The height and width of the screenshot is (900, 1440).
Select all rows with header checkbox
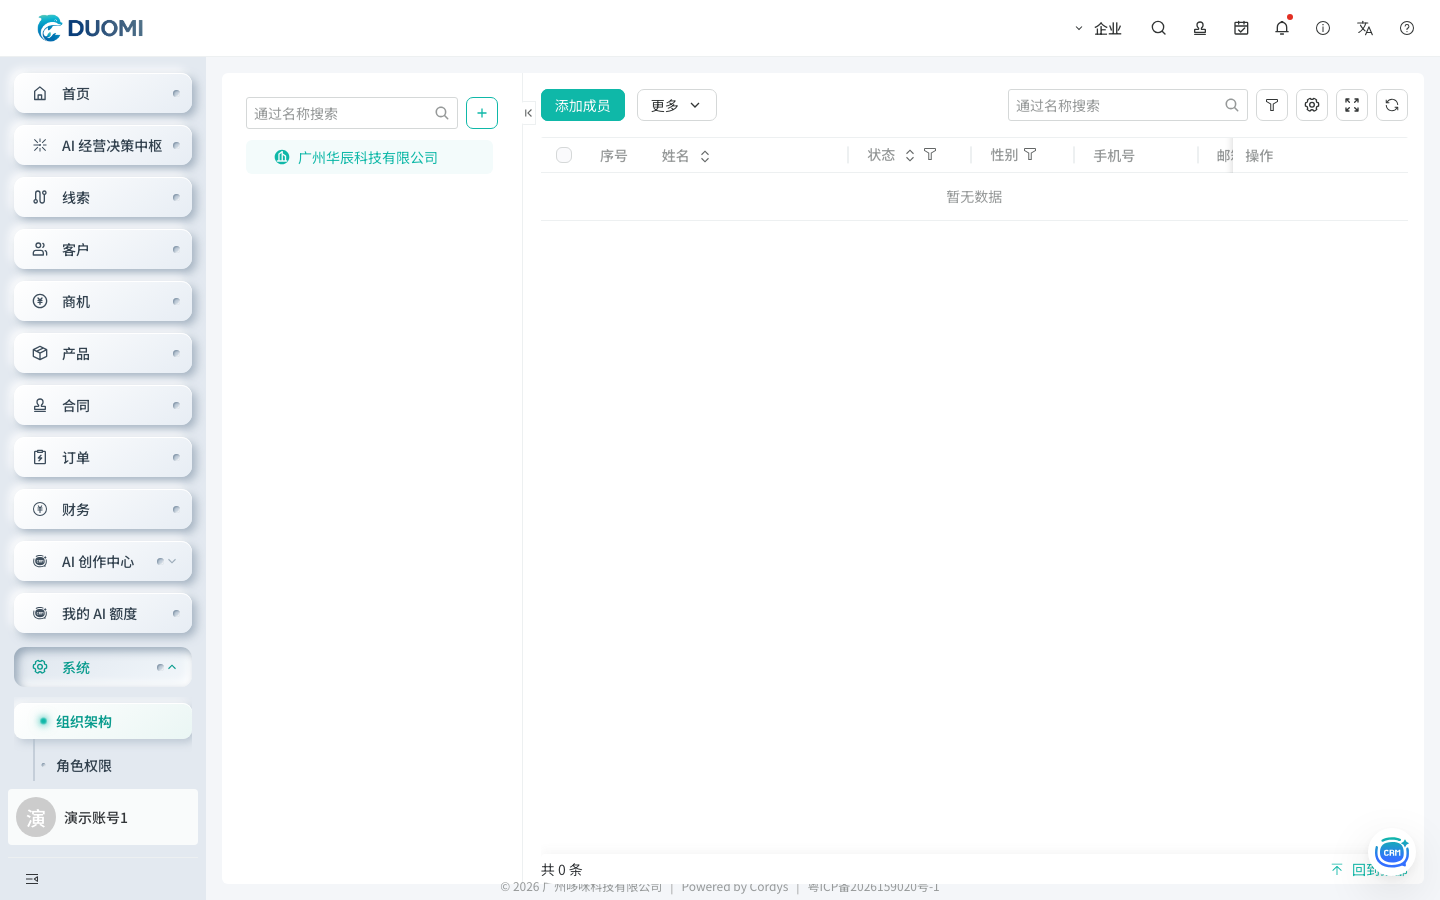(x=564, y=155)
